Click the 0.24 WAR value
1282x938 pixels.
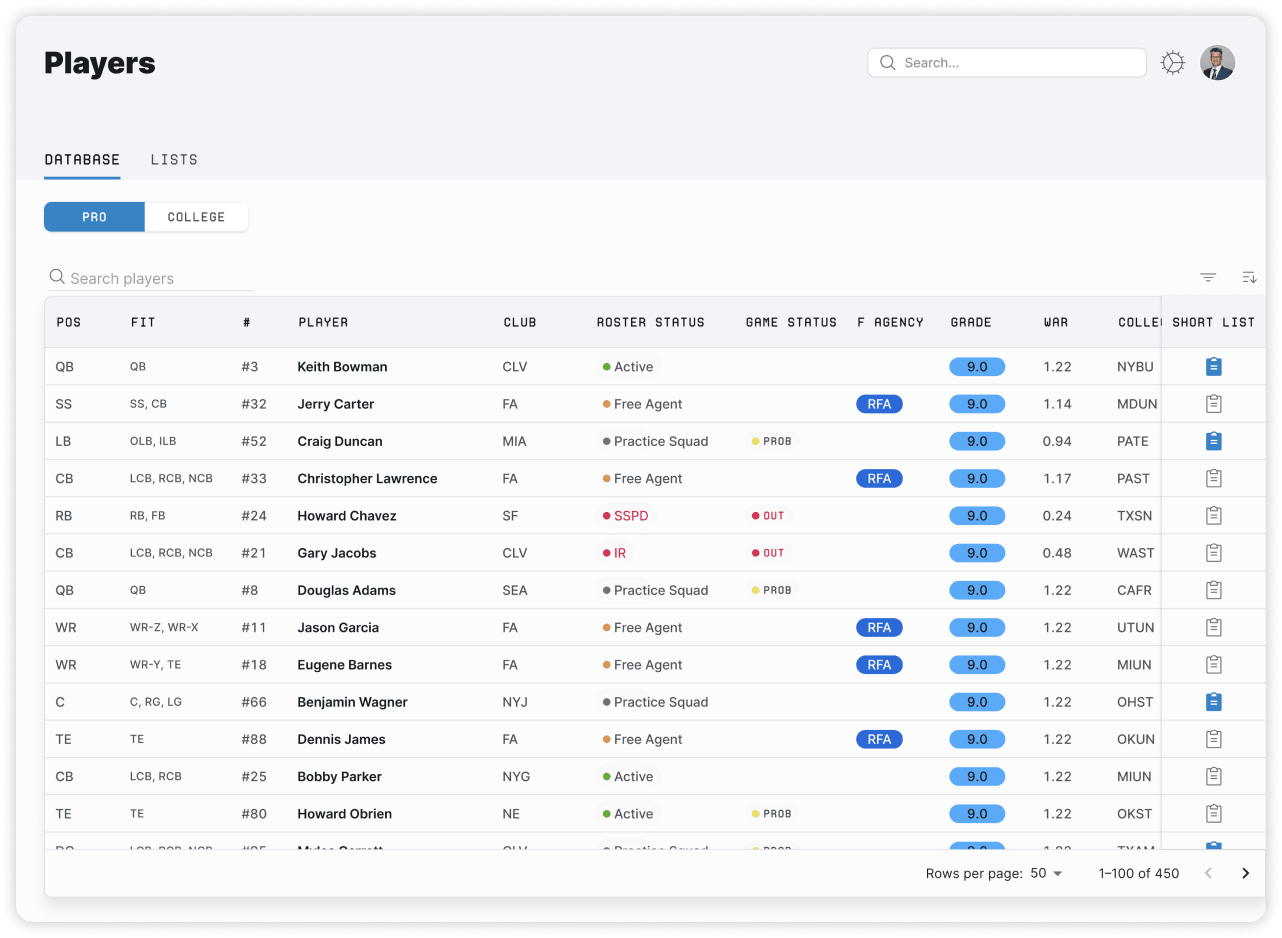click(1057, 516)
